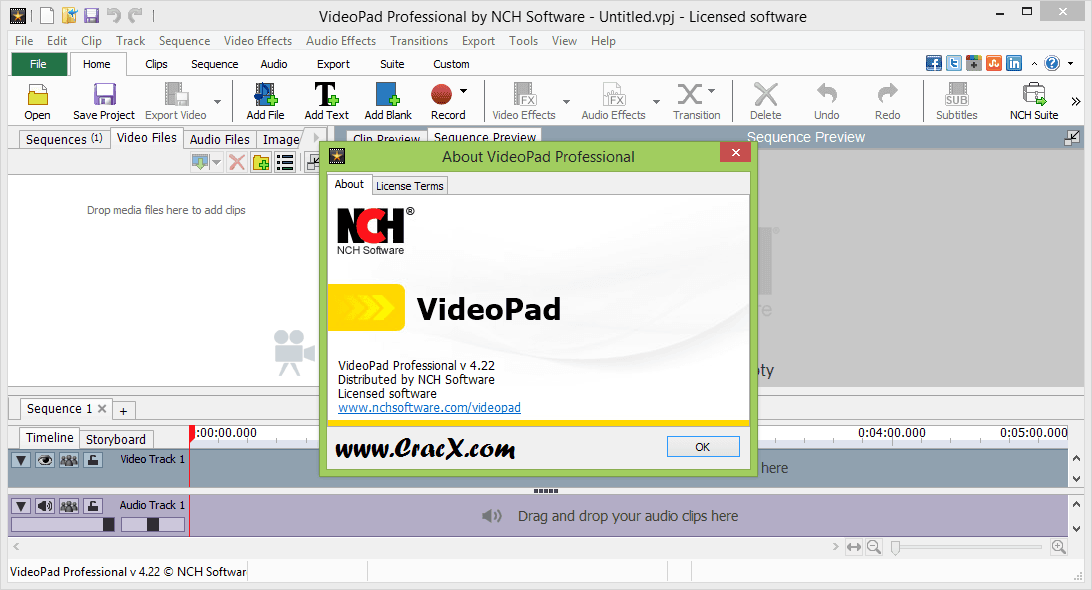Pop out the Sequence Preview panel
The height and width of the screenshot is (590, 1092).
tap(1072, 137)
